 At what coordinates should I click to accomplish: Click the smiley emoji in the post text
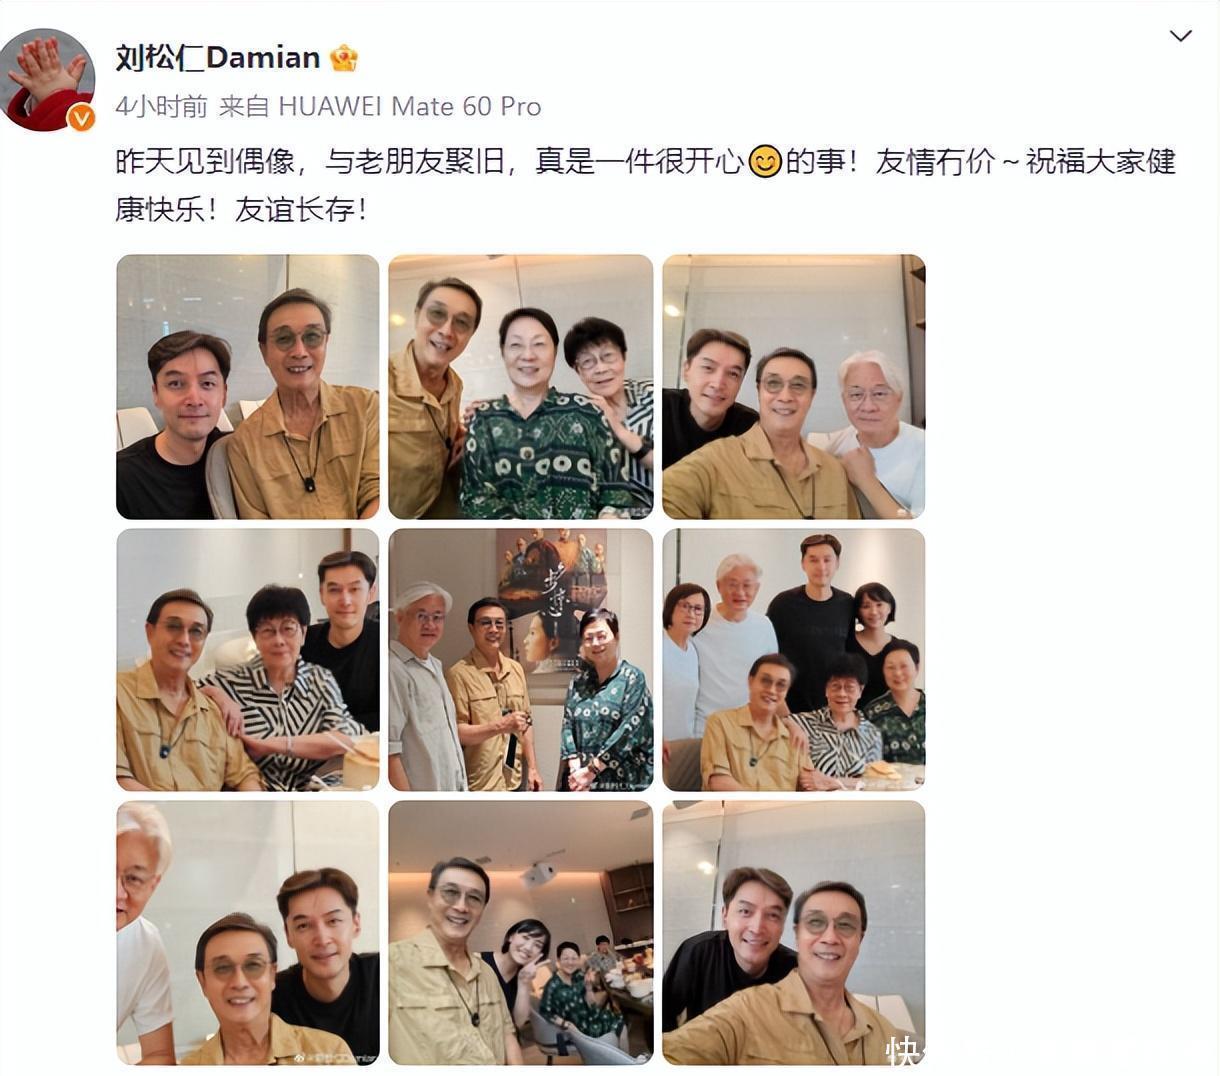[x=765, y=161]
